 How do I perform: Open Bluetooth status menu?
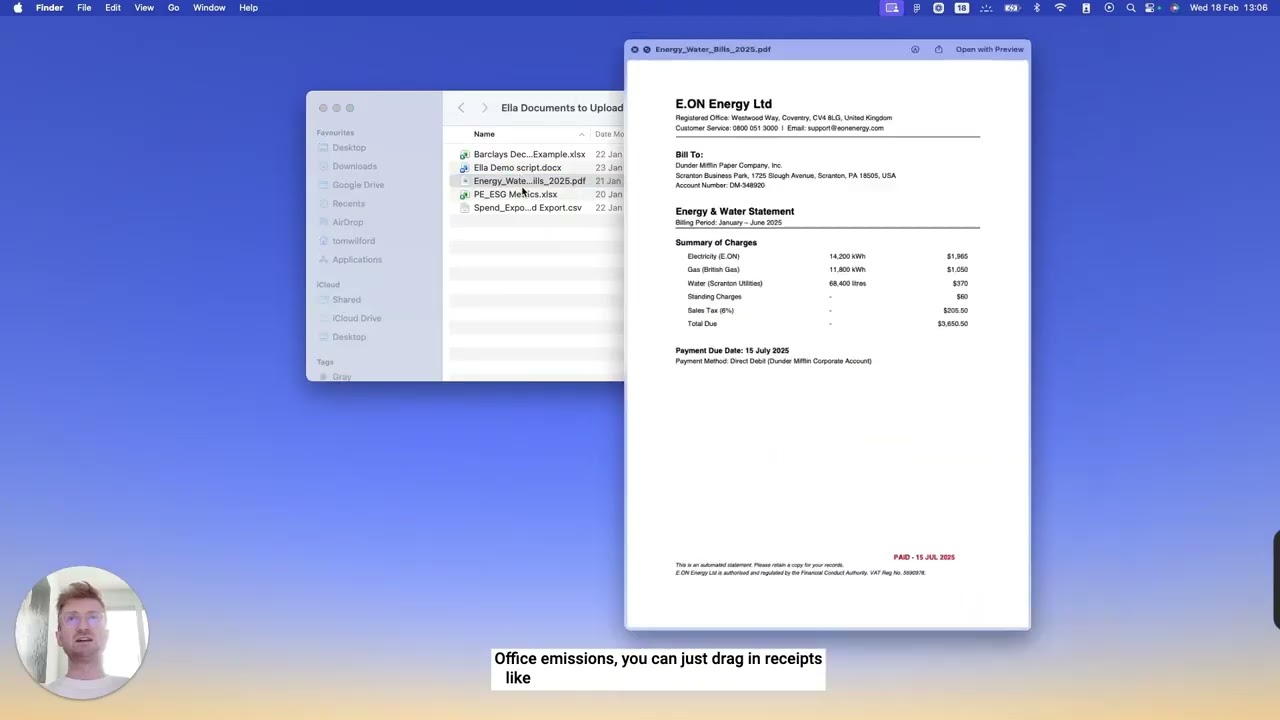(x=1037, y=8)
